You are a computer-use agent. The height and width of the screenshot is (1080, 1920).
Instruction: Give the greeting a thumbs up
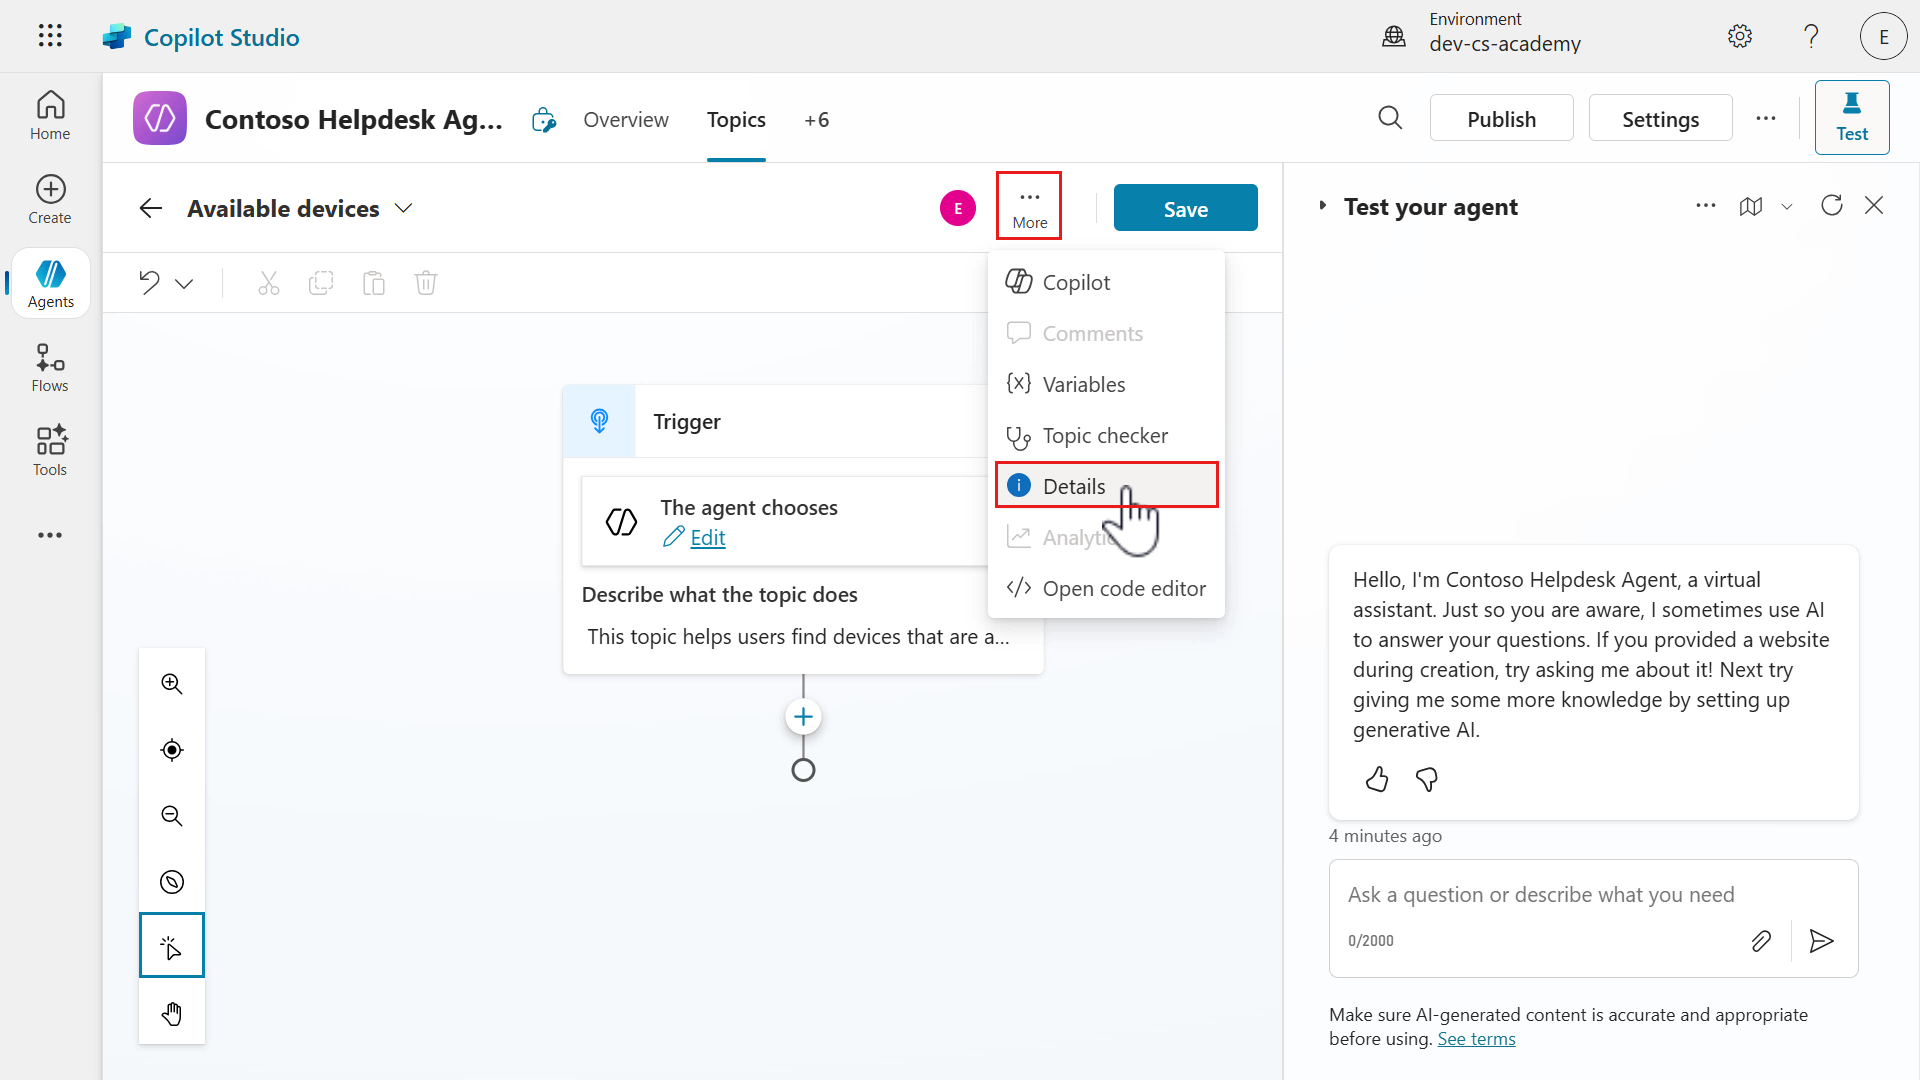[1376, 779]
